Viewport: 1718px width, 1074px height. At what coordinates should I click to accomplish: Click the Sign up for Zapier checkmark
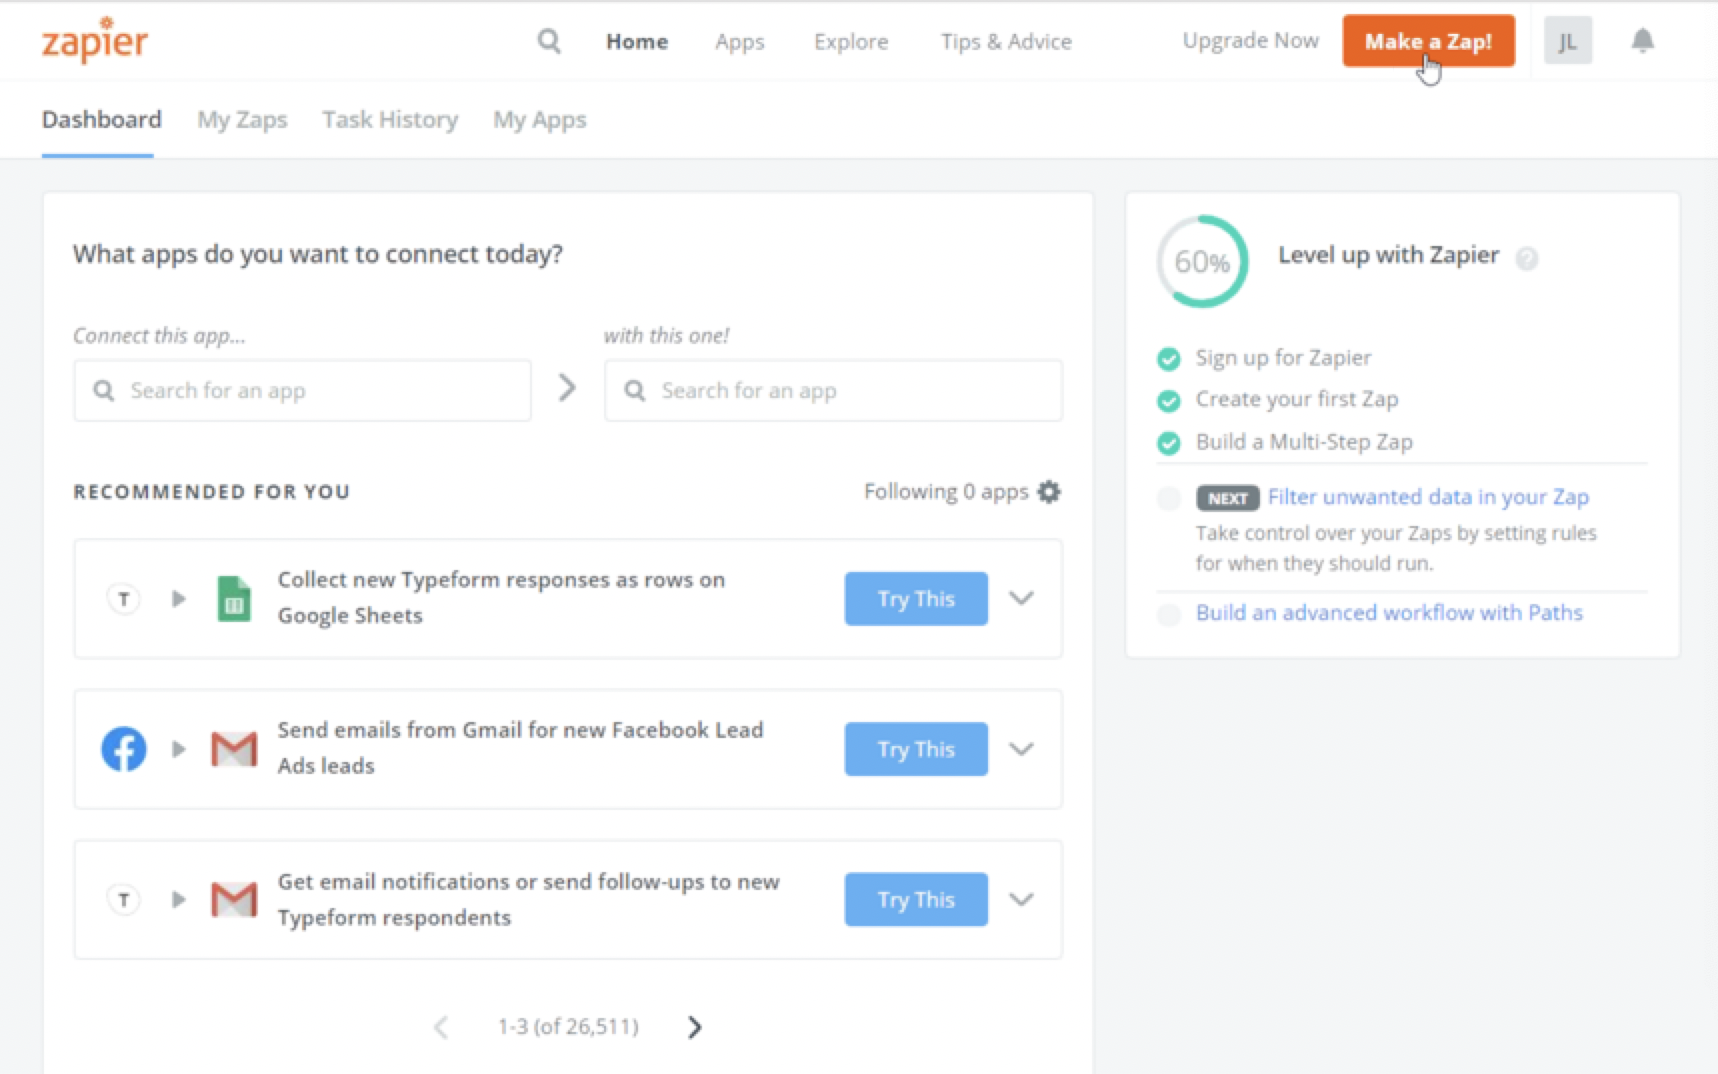1168,359
